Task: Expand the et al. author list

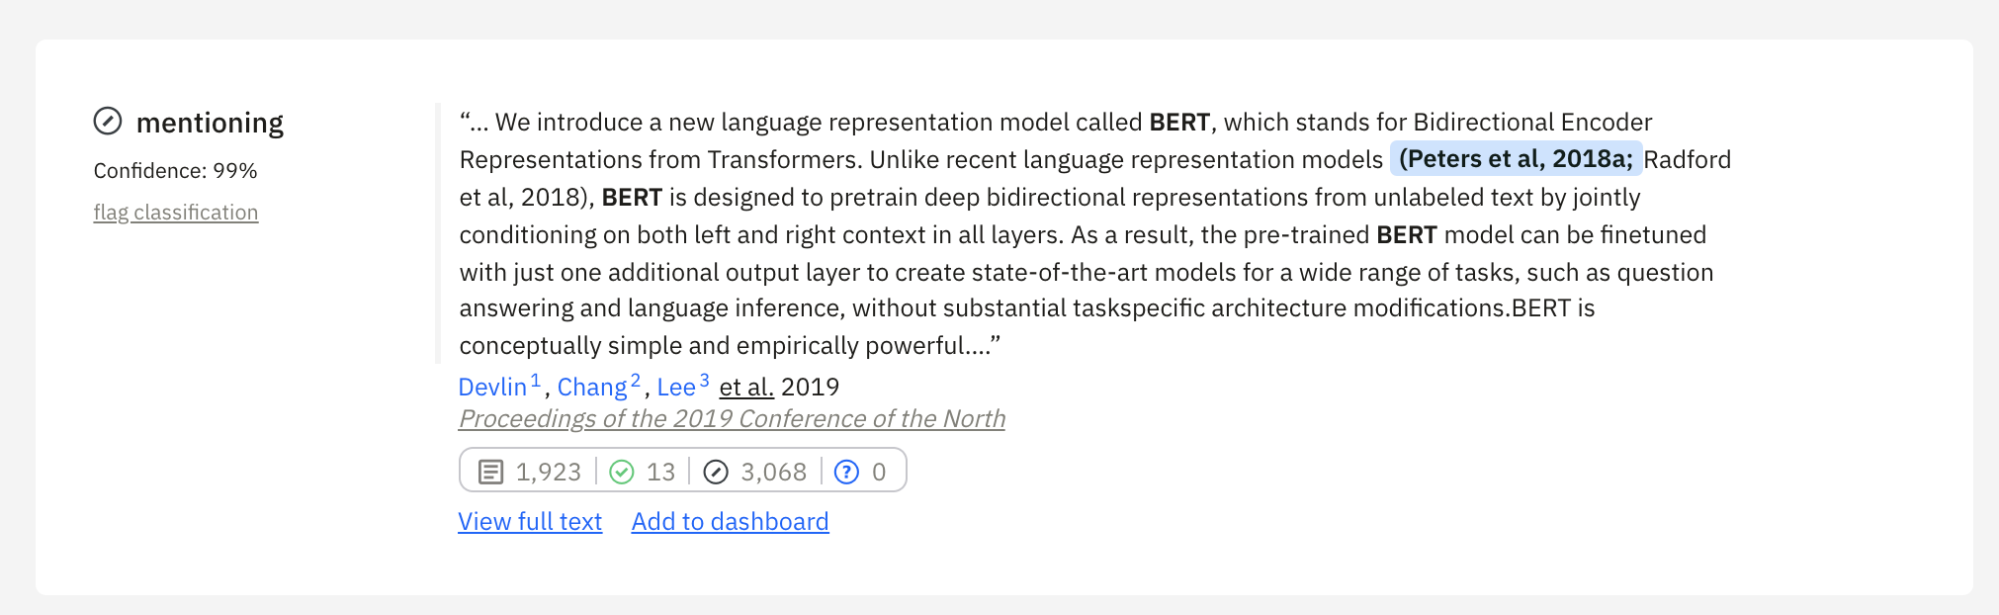Action: (x=746, y=388)
